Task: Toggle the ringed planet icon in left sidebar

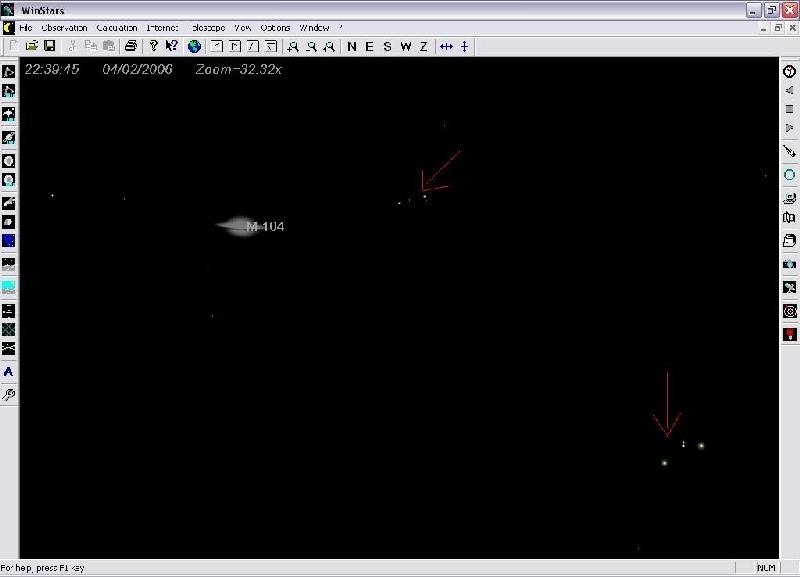Action: coord(9,137)
